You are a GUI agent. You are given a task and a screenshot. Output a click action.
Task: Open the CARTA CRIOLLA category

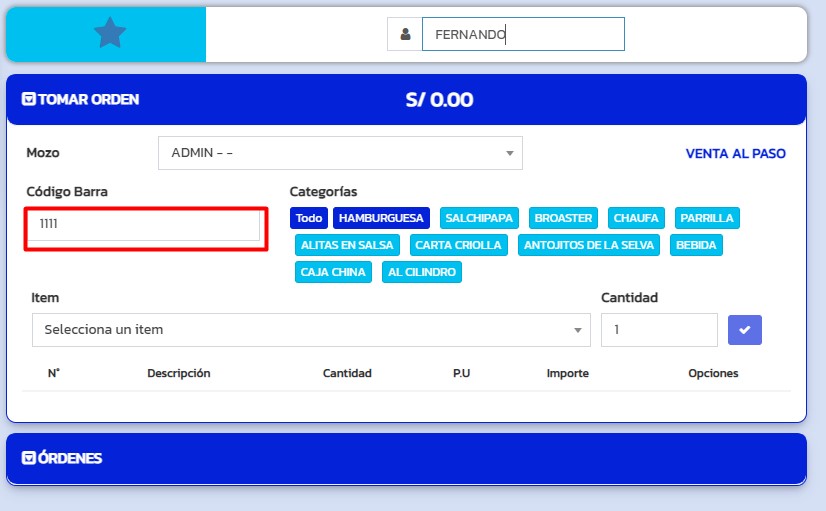tap(458, 245)
